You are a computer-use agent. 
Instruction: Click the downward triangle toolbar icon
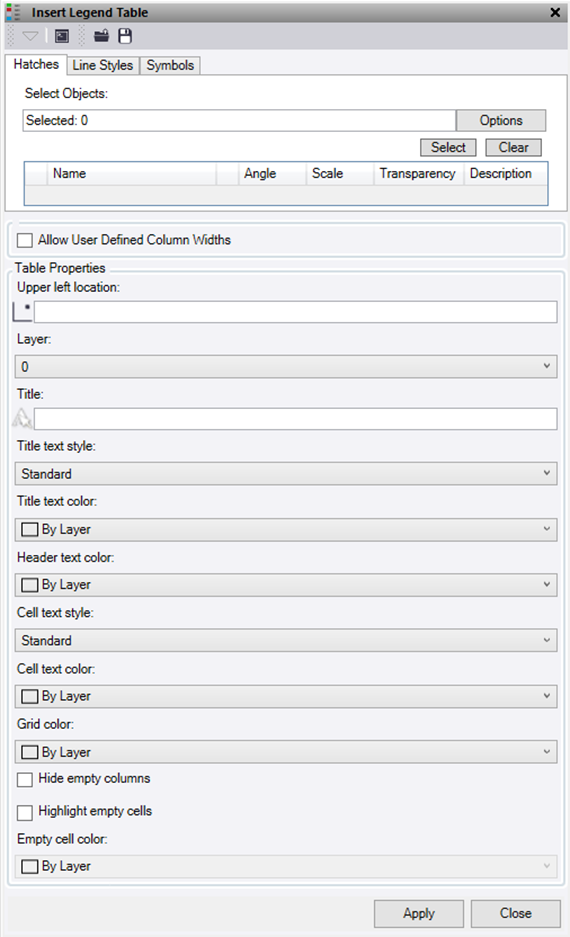(30, 36)
